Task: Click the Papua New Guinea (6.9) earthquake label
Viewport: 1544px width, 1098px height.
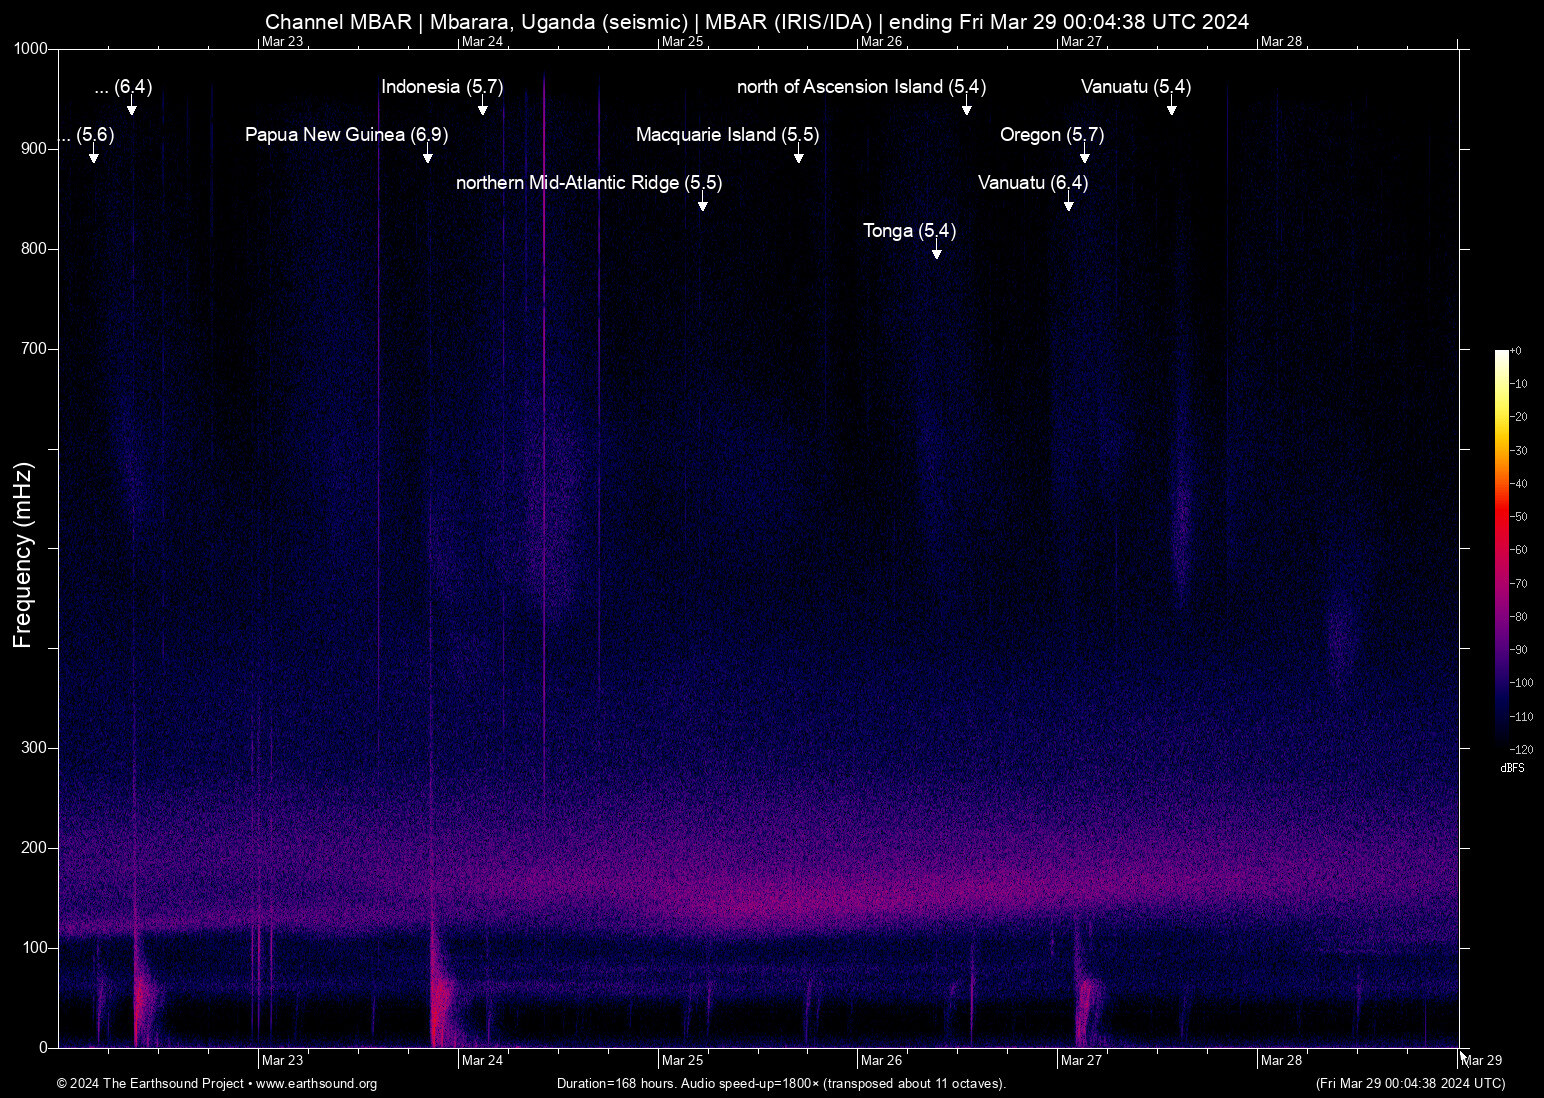Action: 346,135
